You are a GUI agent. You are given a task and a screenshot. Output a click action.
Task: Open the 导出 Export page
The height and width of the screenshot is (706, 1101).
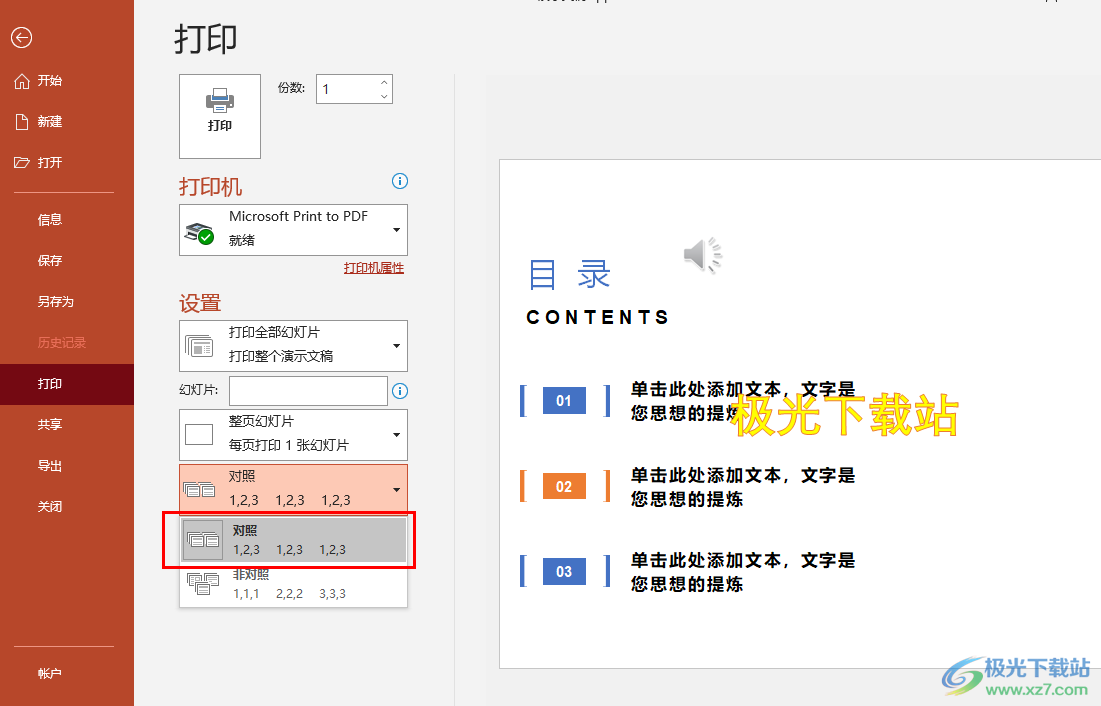click(50, 466)
